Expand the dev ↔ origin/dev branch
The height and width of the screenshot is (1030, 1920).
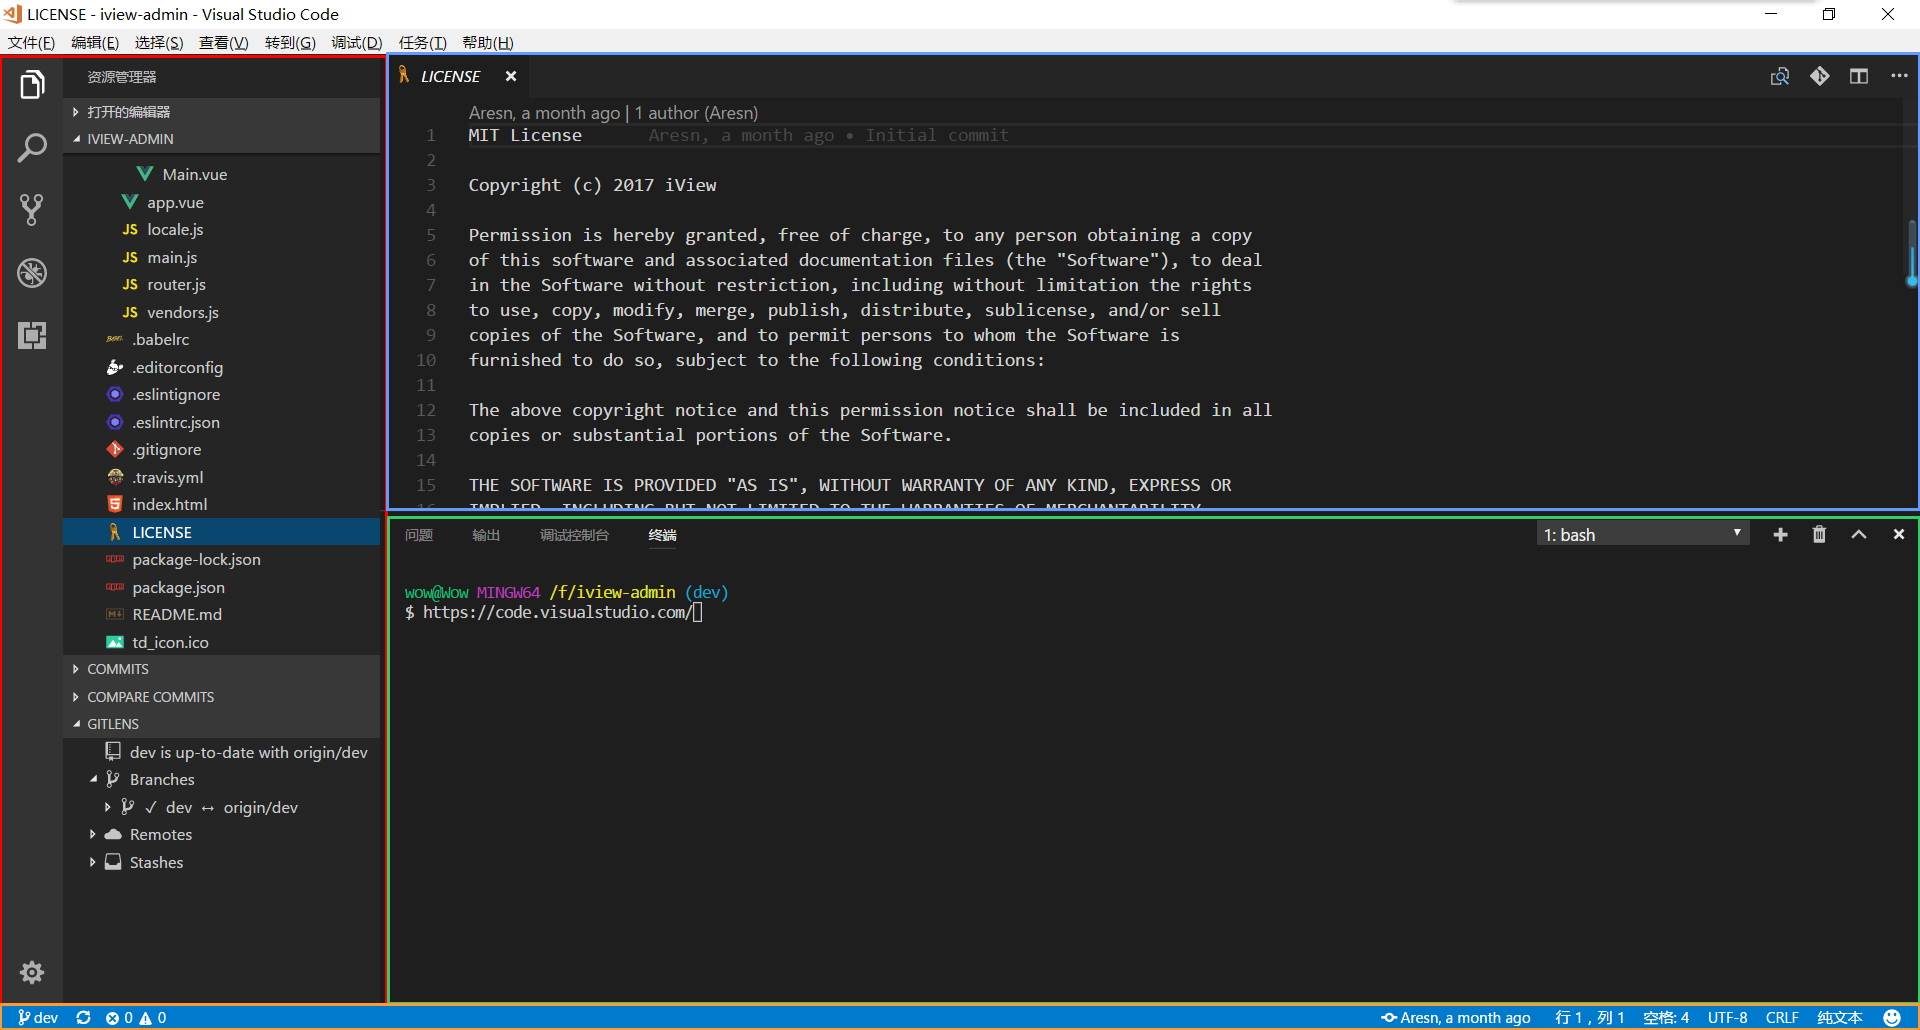pyautogui.click(x=222, y=807)
